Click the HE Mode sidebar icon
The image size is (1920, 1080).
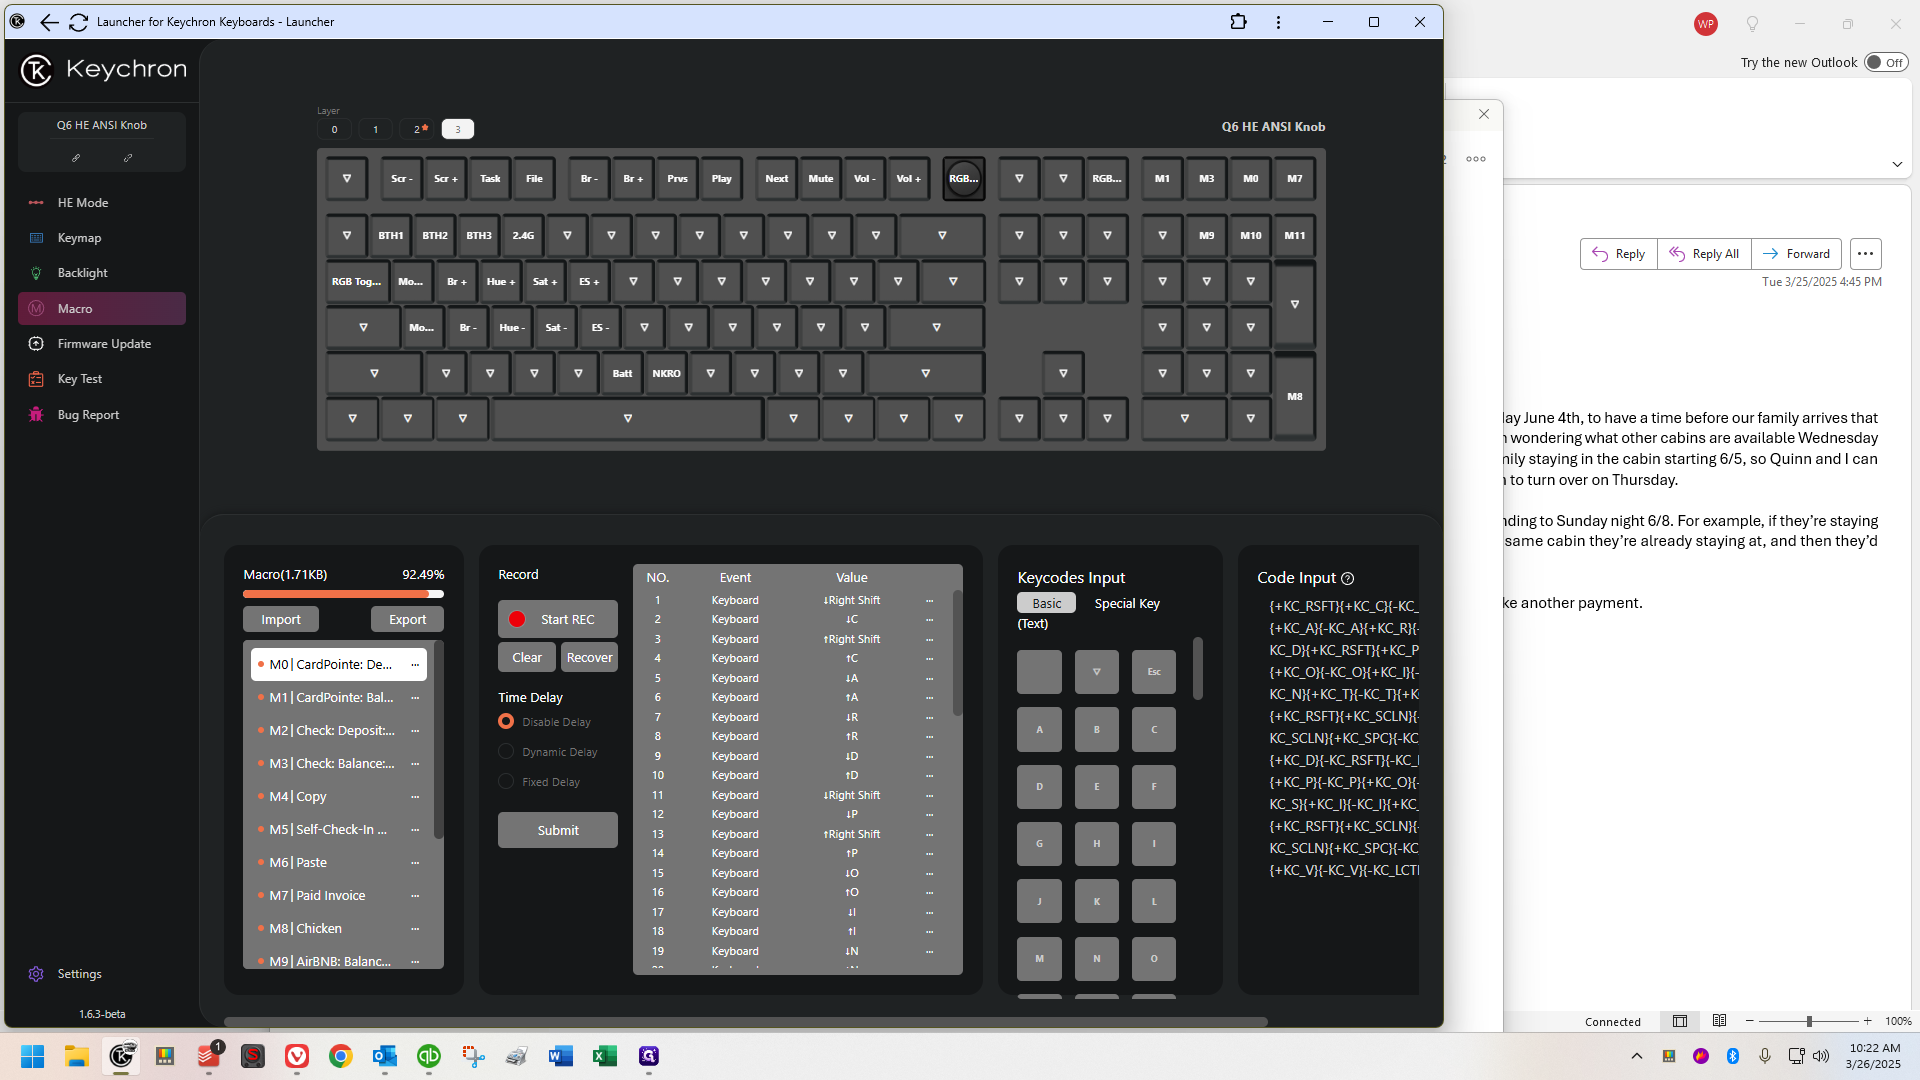click(36, 203)
